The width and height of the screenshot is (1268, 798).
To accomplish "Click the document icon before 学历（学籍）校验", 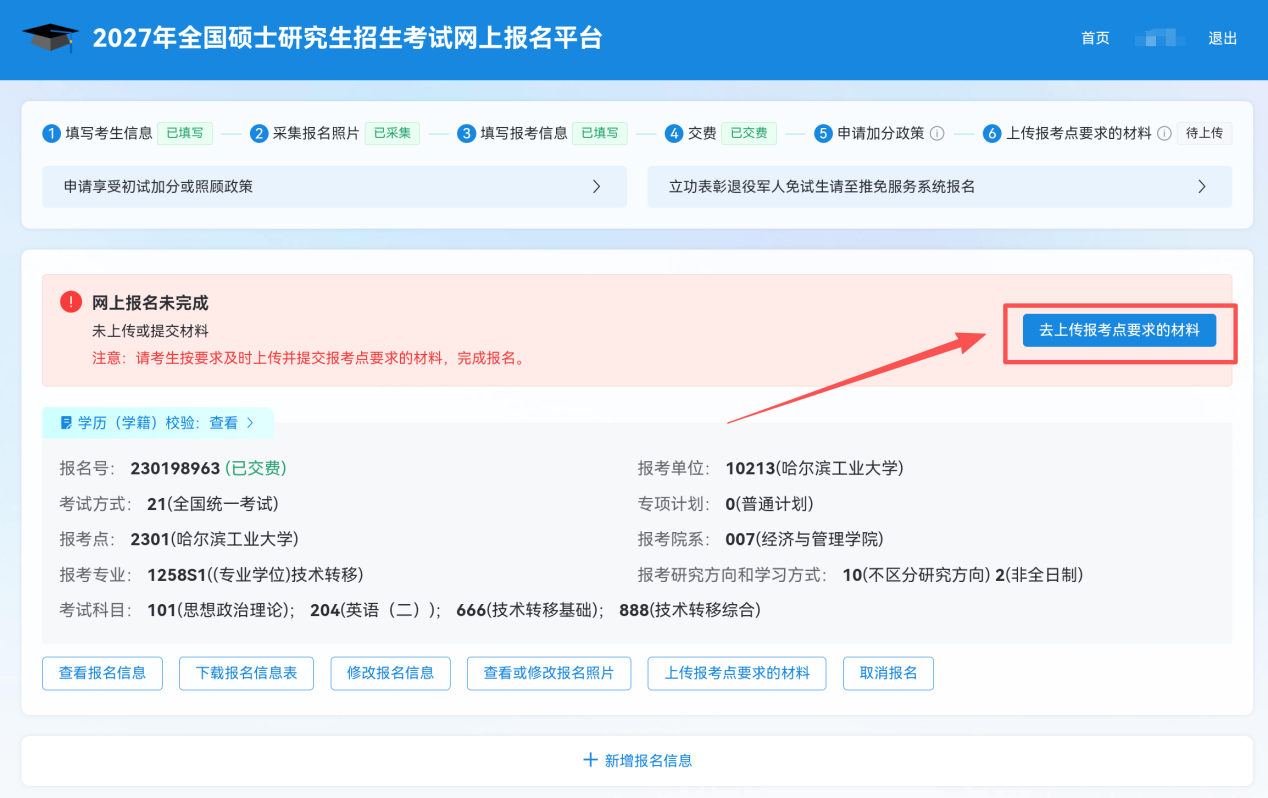I will (66, 423).
